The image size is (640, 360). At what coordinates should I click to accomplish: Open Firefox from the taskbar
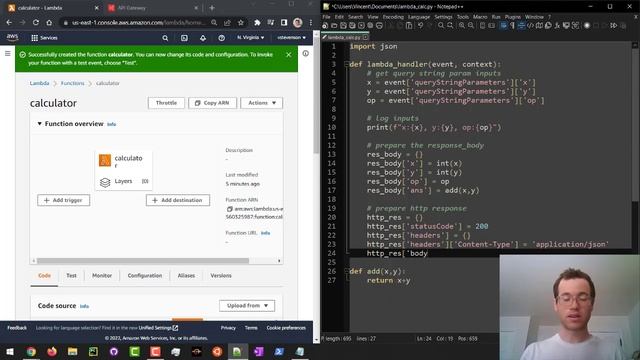point(52,351)
